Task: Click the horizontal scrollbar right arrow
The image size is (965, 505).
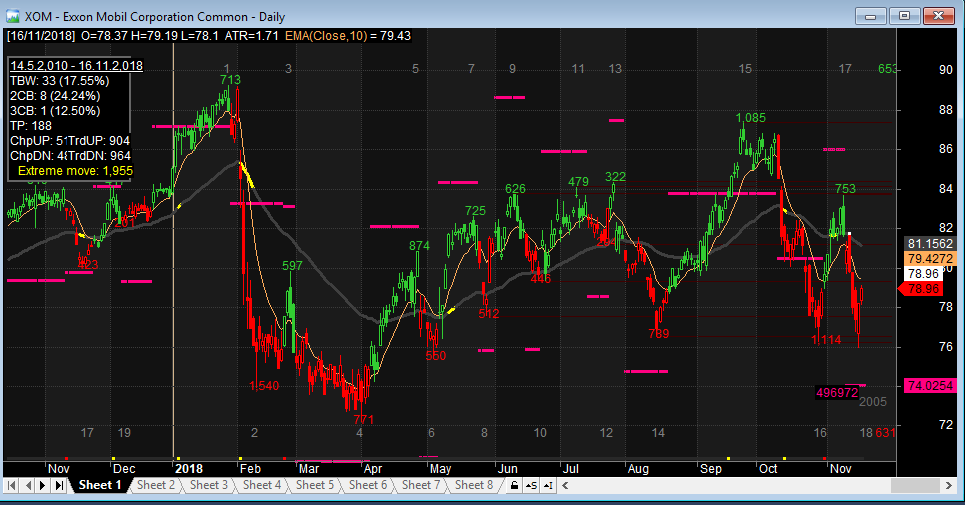Action: (x=949, y=485)
